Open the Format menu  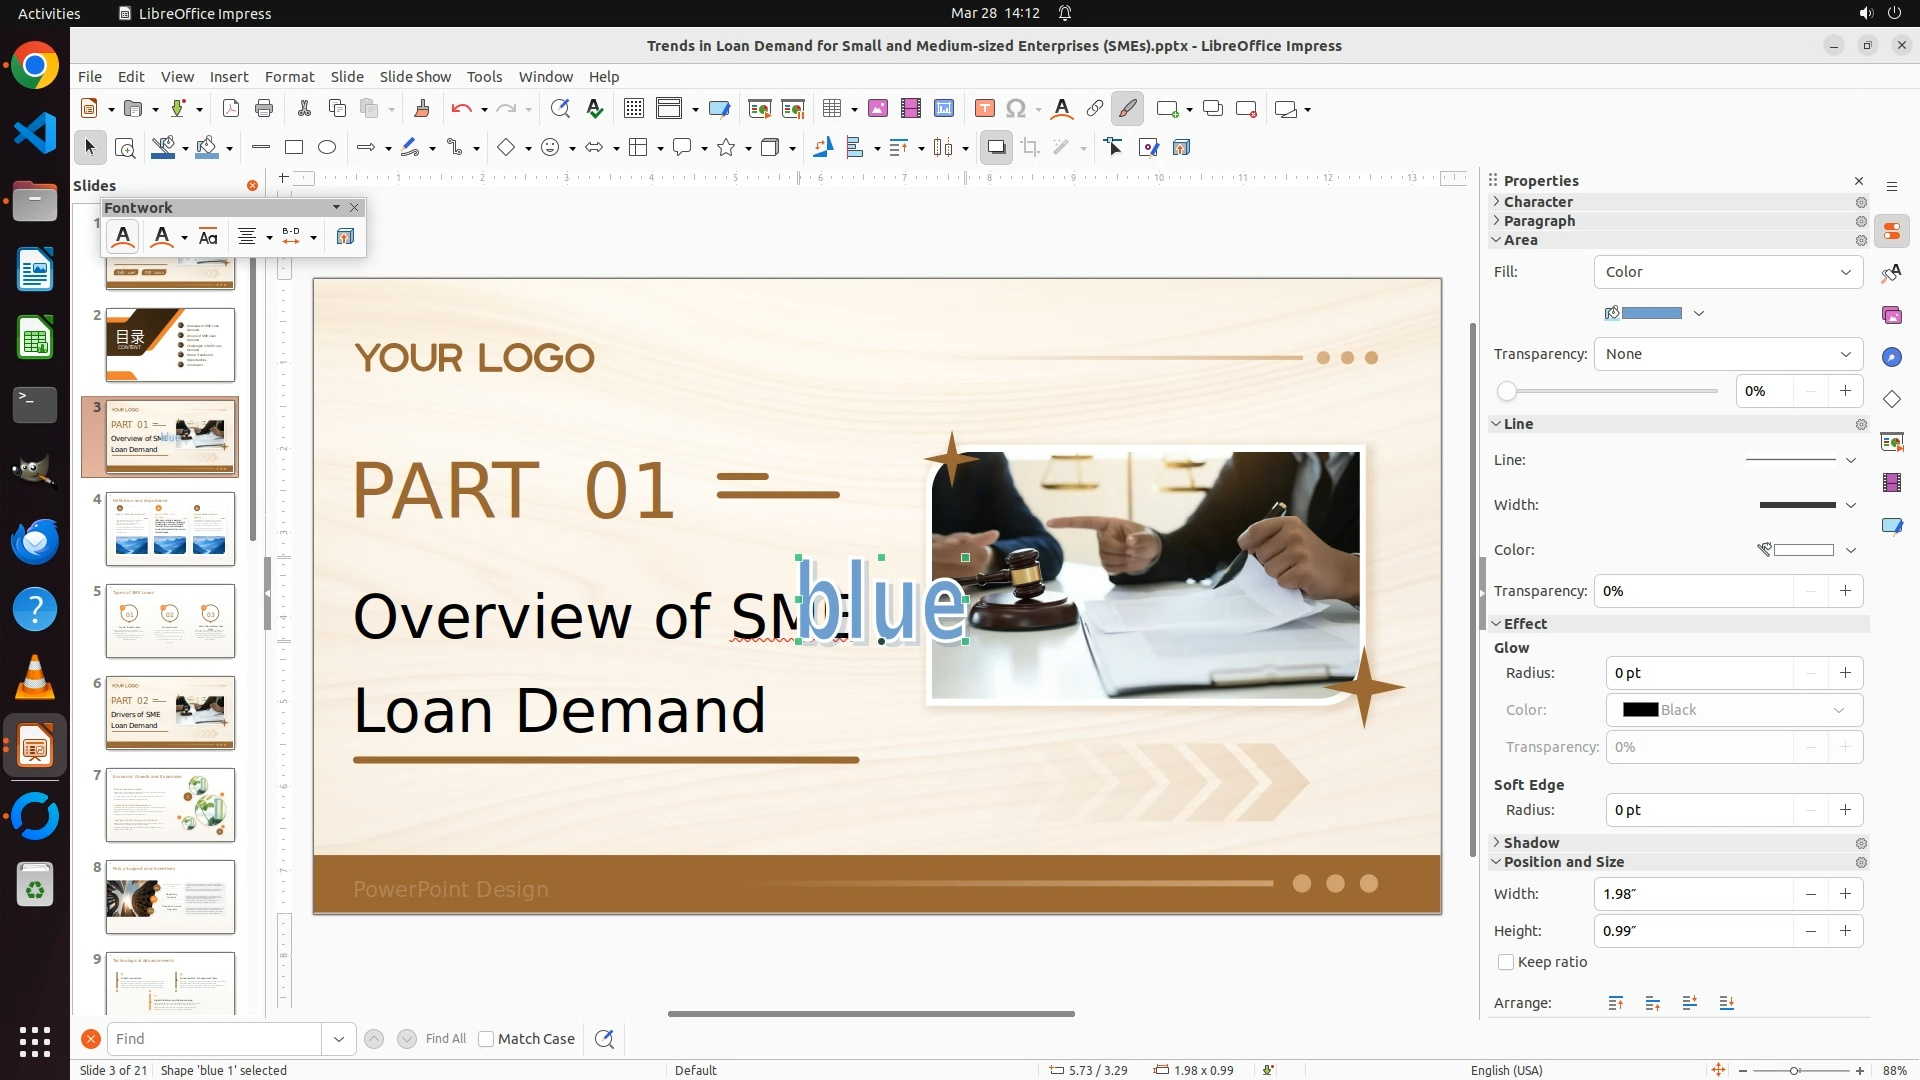(x=289, y=77)
